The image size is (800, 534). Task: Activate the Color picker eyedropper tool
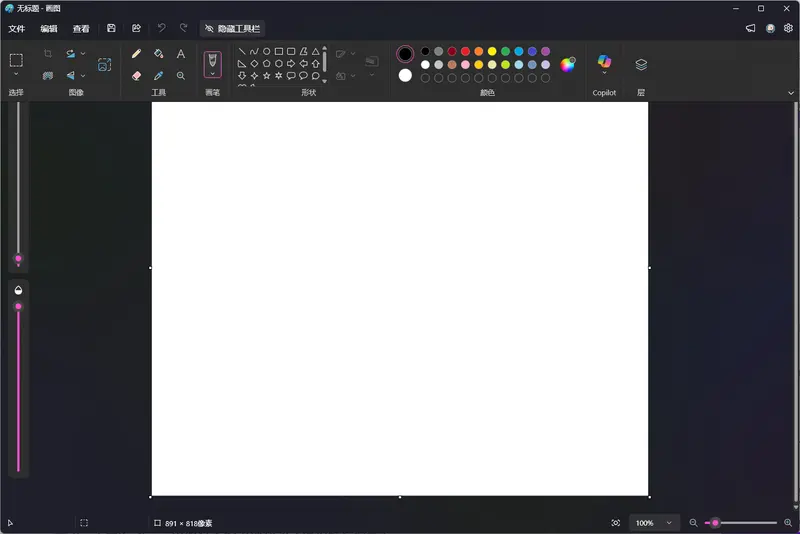click(x=159, y=76)
